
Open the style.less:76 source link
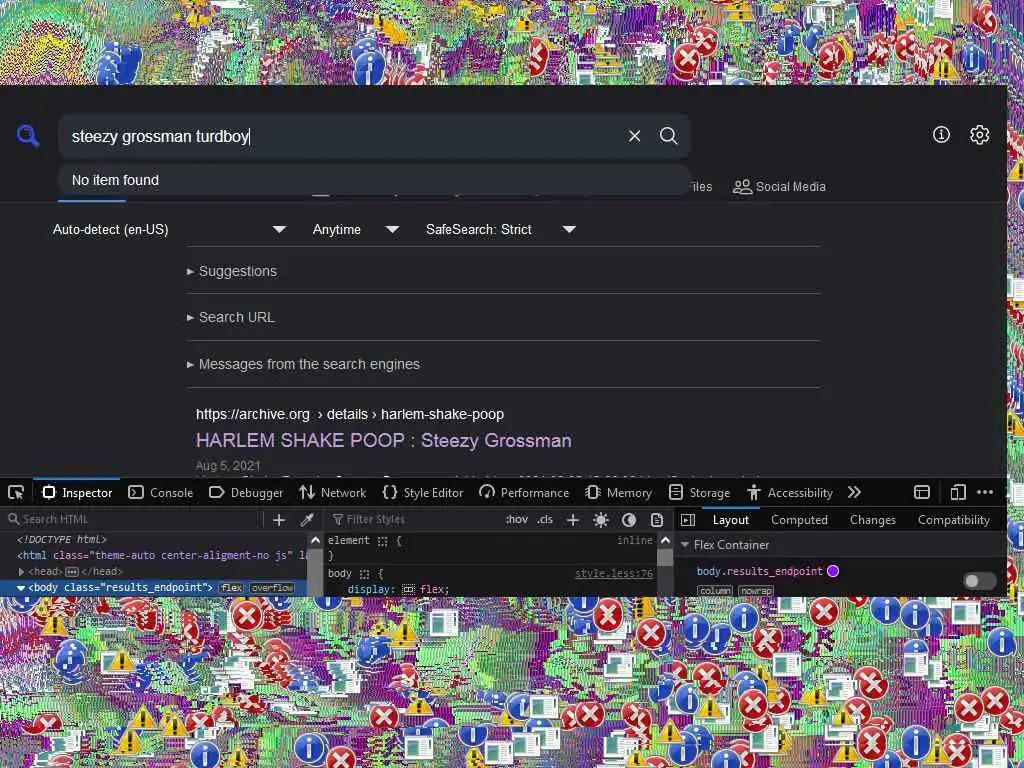pos(614,573)
